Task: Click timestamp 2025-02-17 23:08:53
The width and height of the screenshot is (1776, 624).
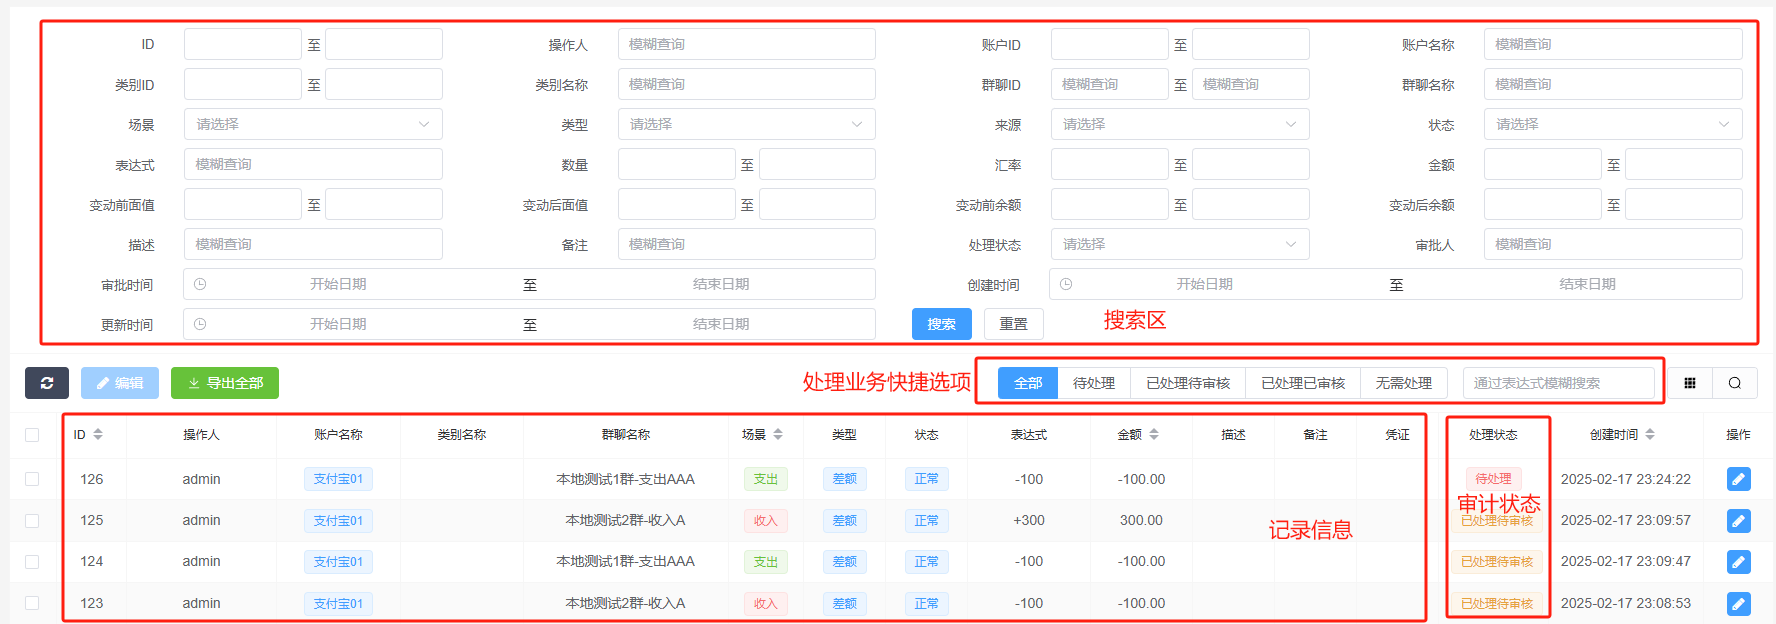Action: click(1626, 603)
